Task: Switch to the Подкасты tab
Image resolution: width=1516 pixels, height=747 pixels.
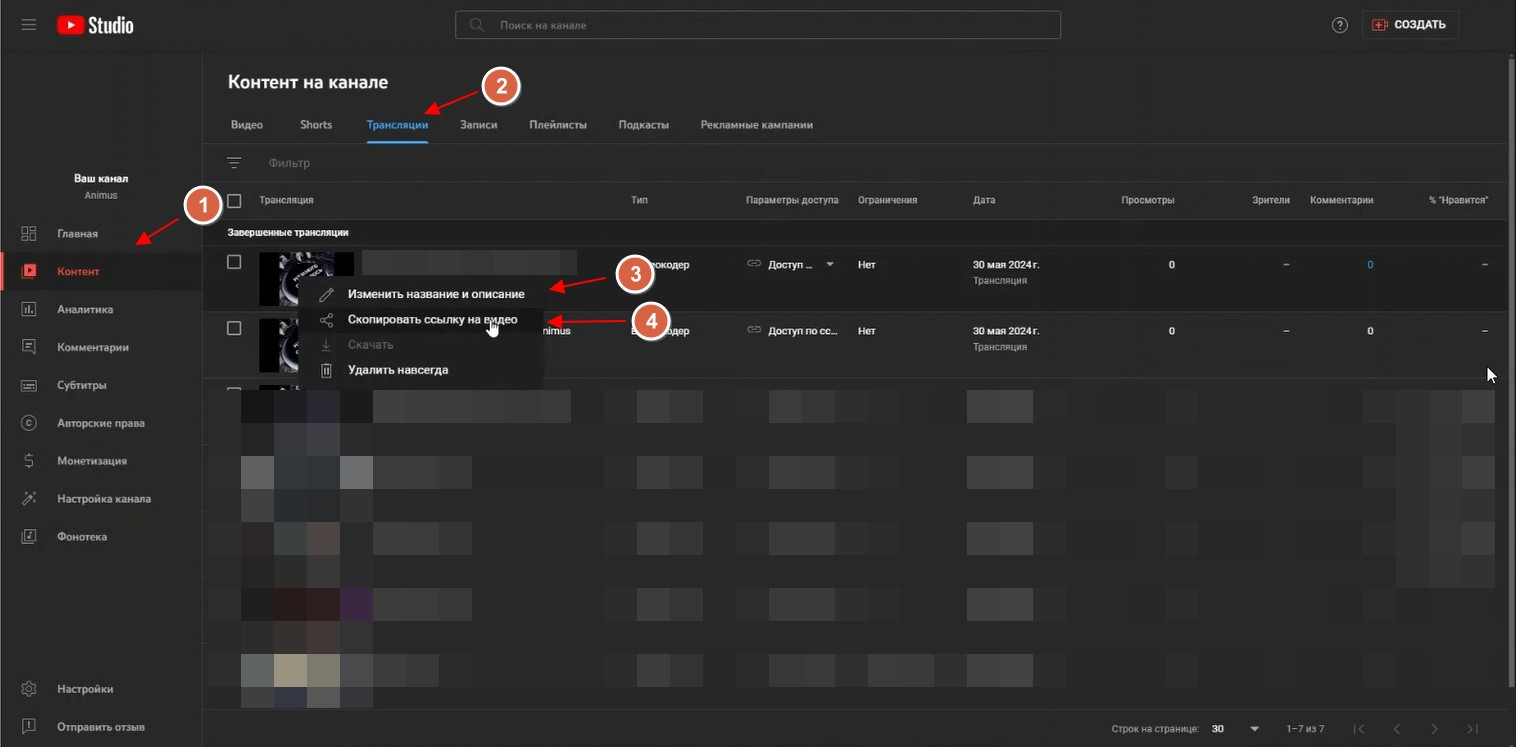Action: point(644,125)
